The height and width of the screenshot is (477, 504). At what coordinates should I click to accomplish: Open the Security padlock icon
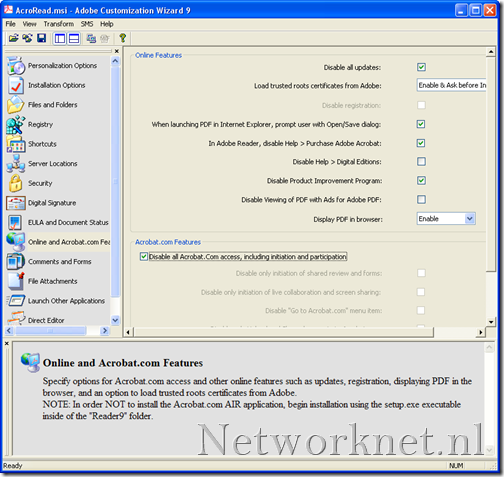16,183
